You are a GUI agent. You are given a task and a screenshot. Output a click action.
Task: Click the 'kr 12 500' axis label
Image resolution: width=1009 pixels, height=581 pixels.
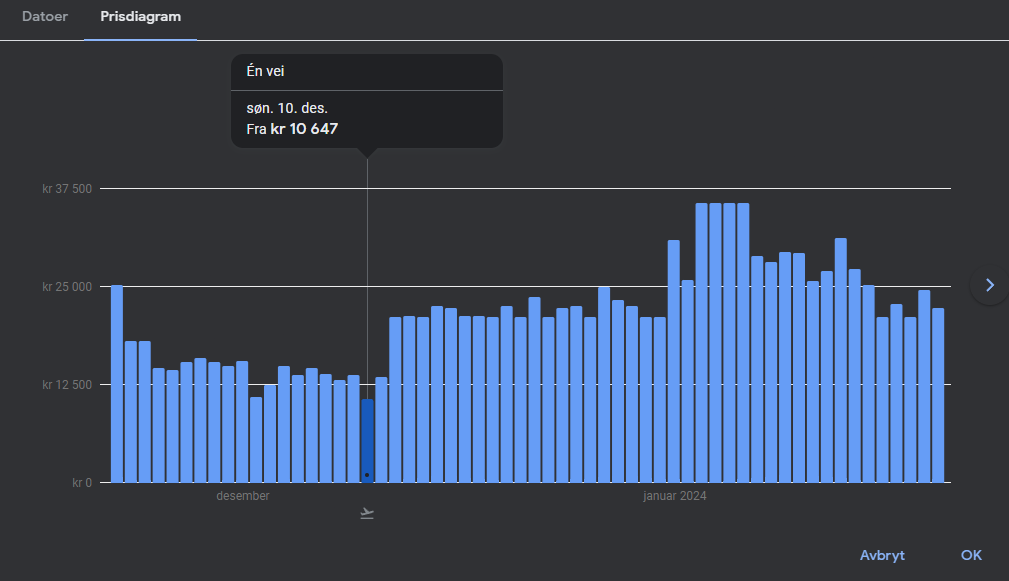[67, 385]
